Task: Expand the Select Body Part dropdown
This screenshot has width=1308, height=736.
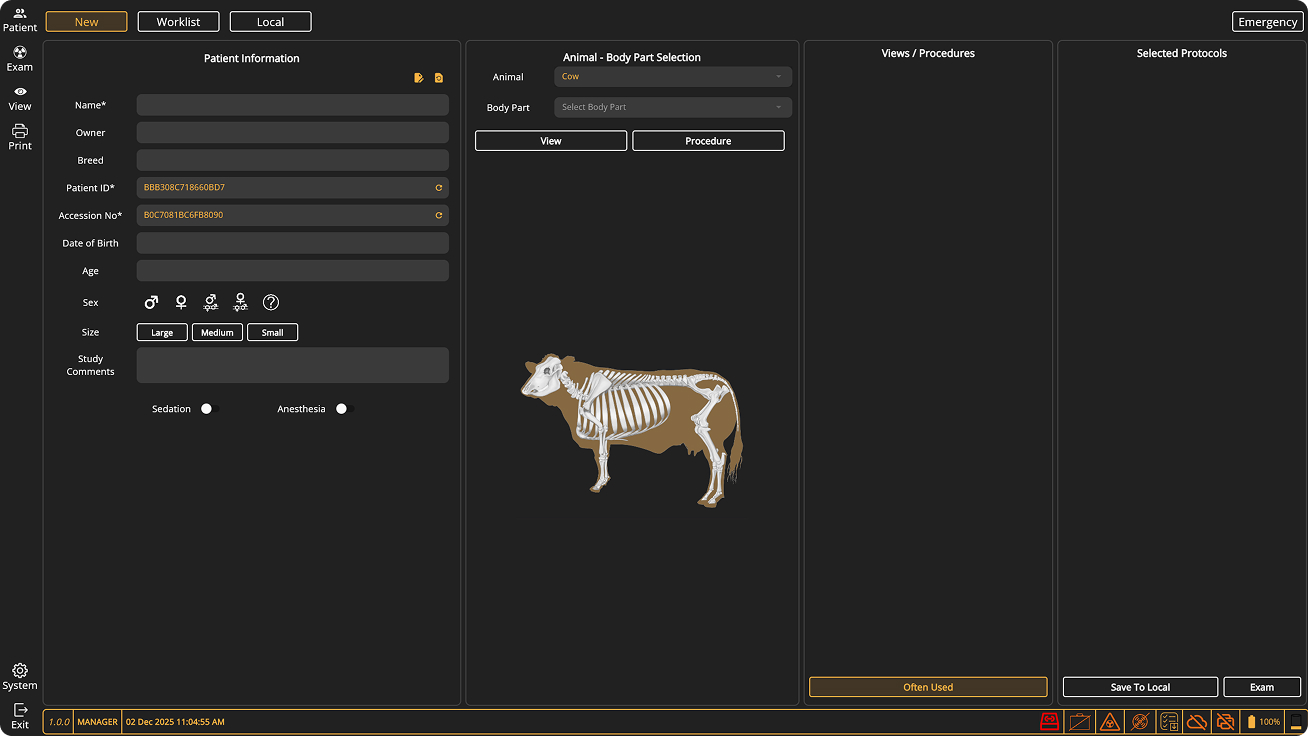Action: pyautogui.click(x=672, y=107)
